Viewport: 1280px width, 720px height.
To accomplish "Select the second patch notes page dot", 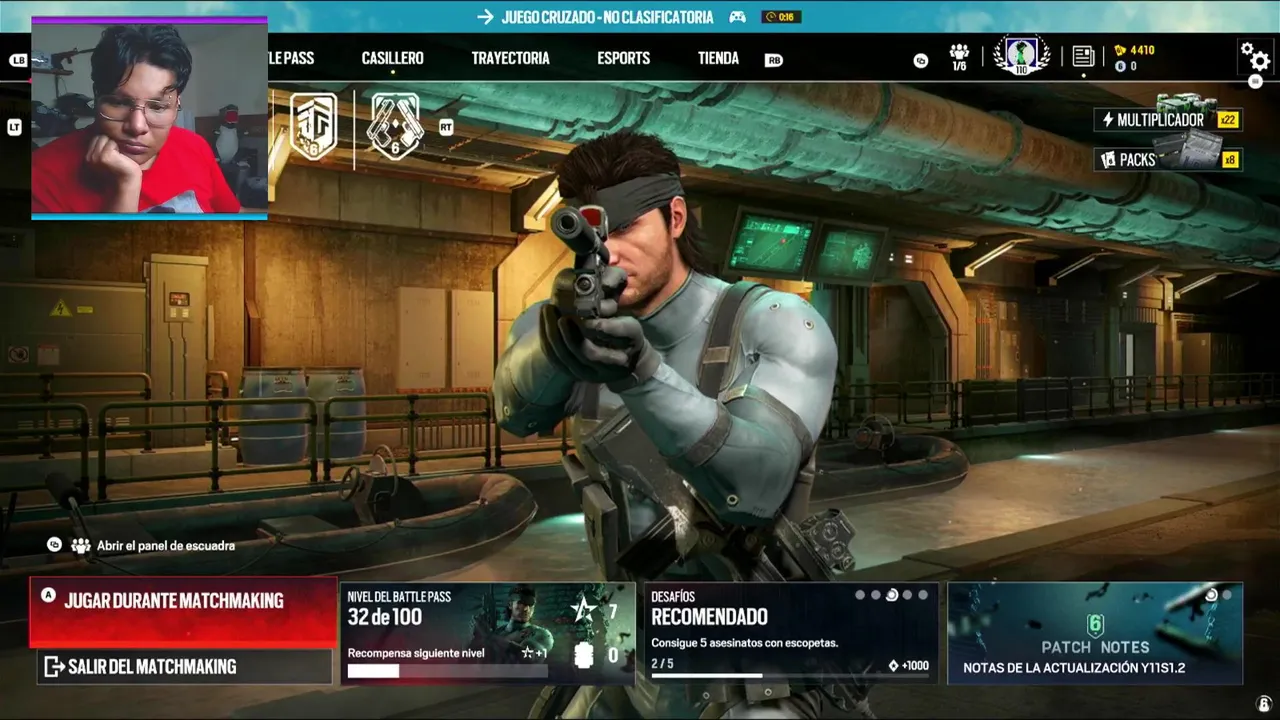I will (1227, 595).
